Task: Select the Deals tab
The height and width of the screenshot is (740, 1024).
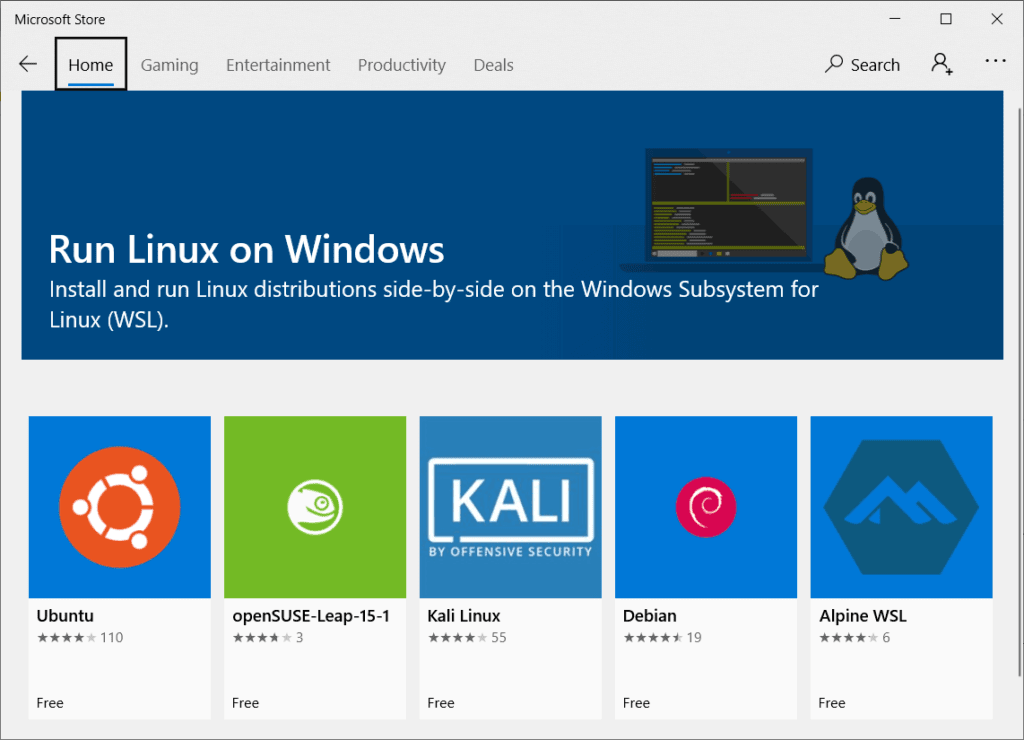Action: pos(493,65)
